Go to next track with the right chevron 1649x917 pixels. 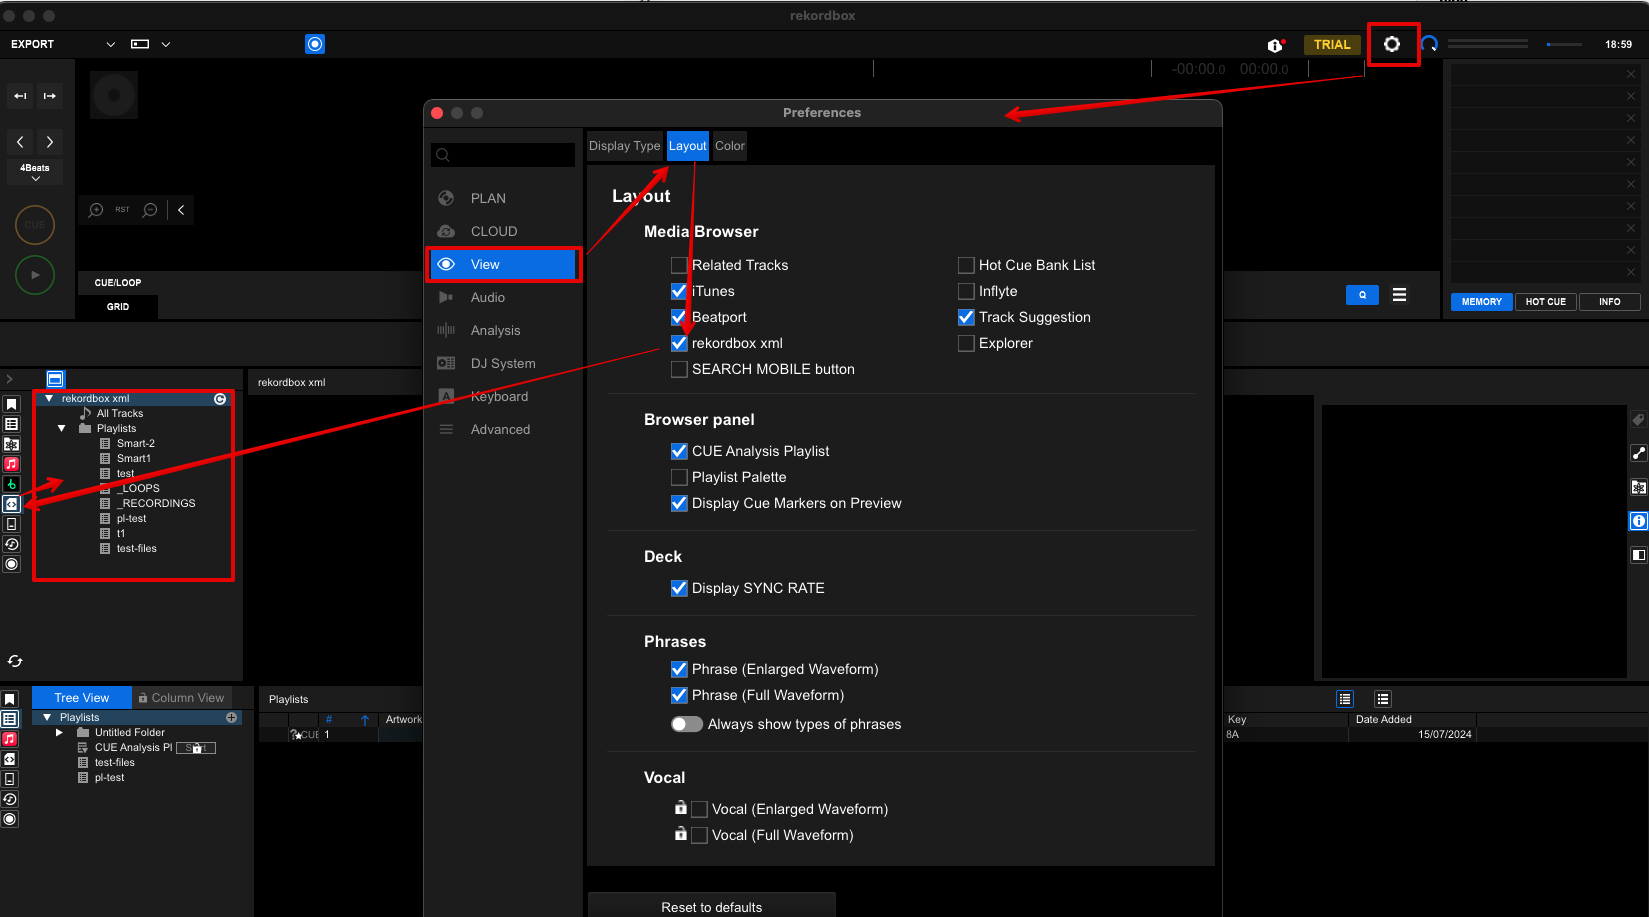point(50,142)
